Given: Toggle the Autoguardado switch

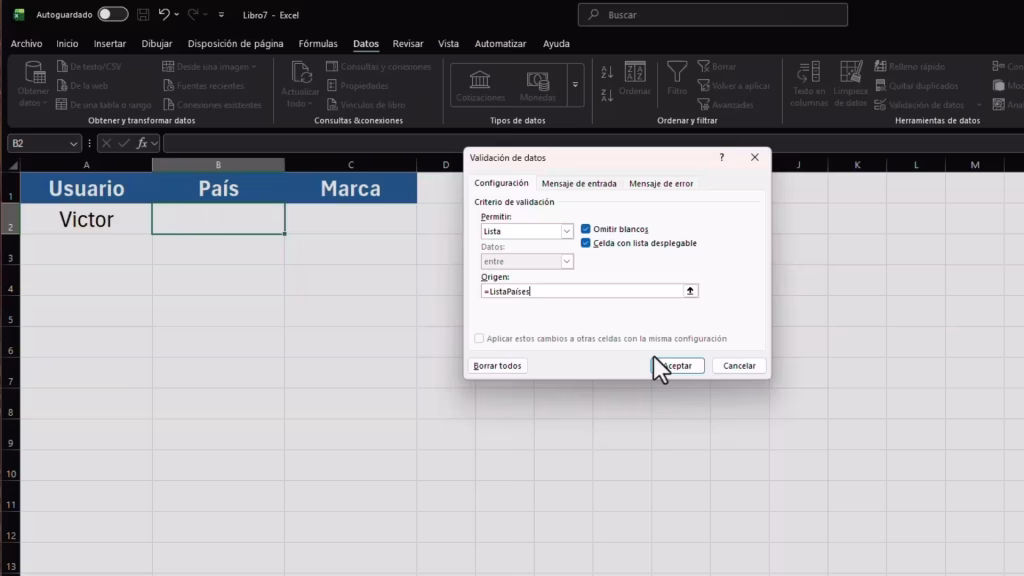Looking at the screenshot, I should [x=112, y=14].
